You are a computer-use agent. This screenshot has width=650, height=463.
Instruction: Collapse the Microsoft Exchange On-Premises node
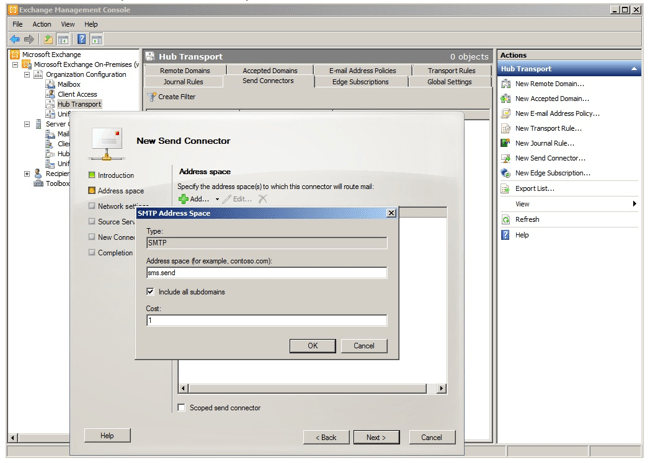click(15, 65)
